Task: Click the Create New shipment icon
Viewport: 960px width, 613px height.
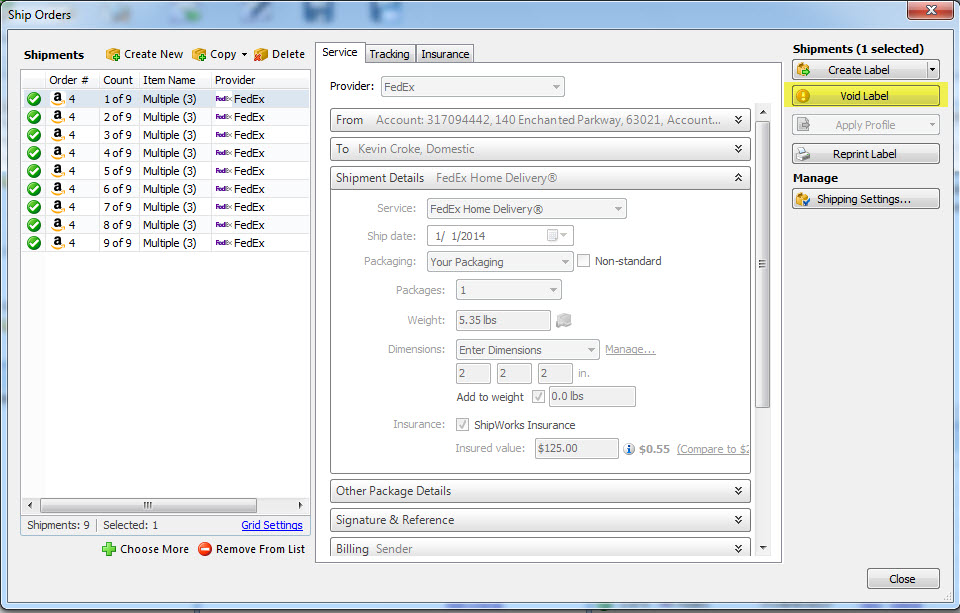Action: pos(113,55)
